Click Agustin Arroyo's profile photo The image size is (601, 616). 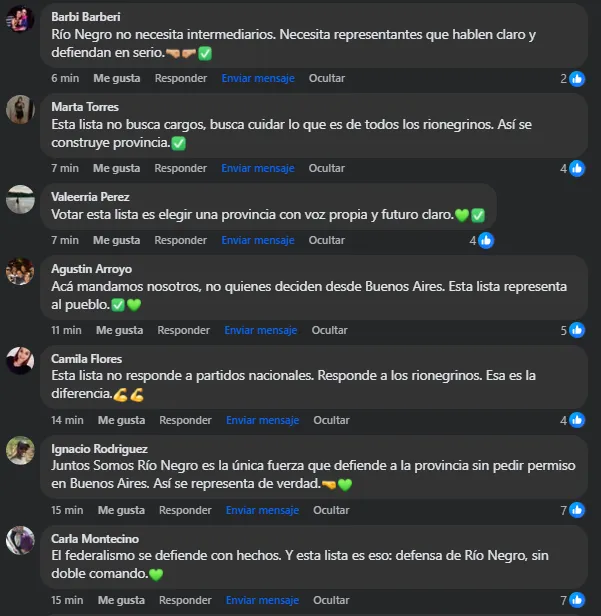[20, 271]
